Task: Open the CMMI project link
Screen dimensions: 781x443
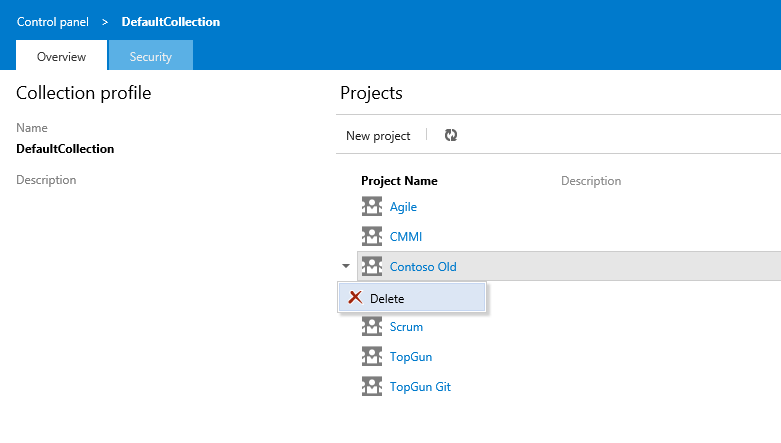Action: [x=406, y=237]
